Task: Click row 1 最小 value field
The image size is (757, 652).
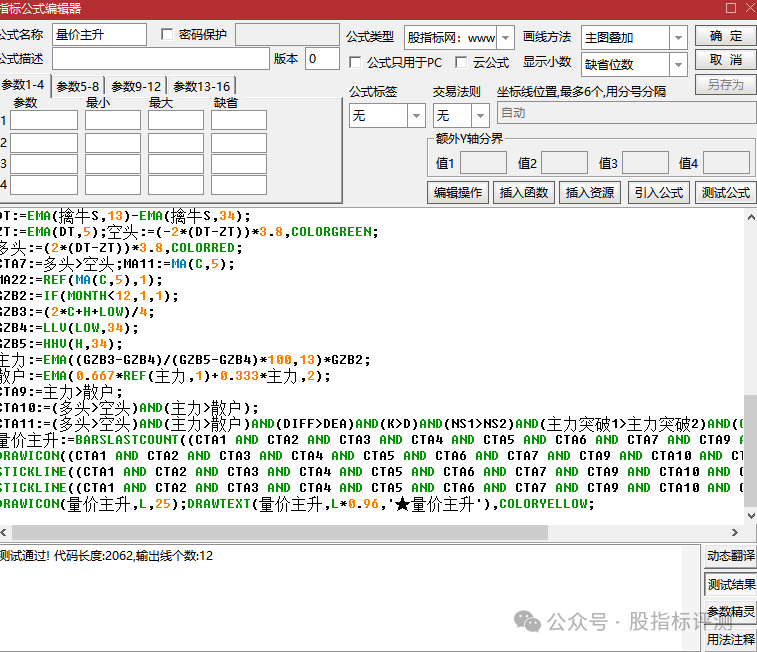Action: coord(113,120)
